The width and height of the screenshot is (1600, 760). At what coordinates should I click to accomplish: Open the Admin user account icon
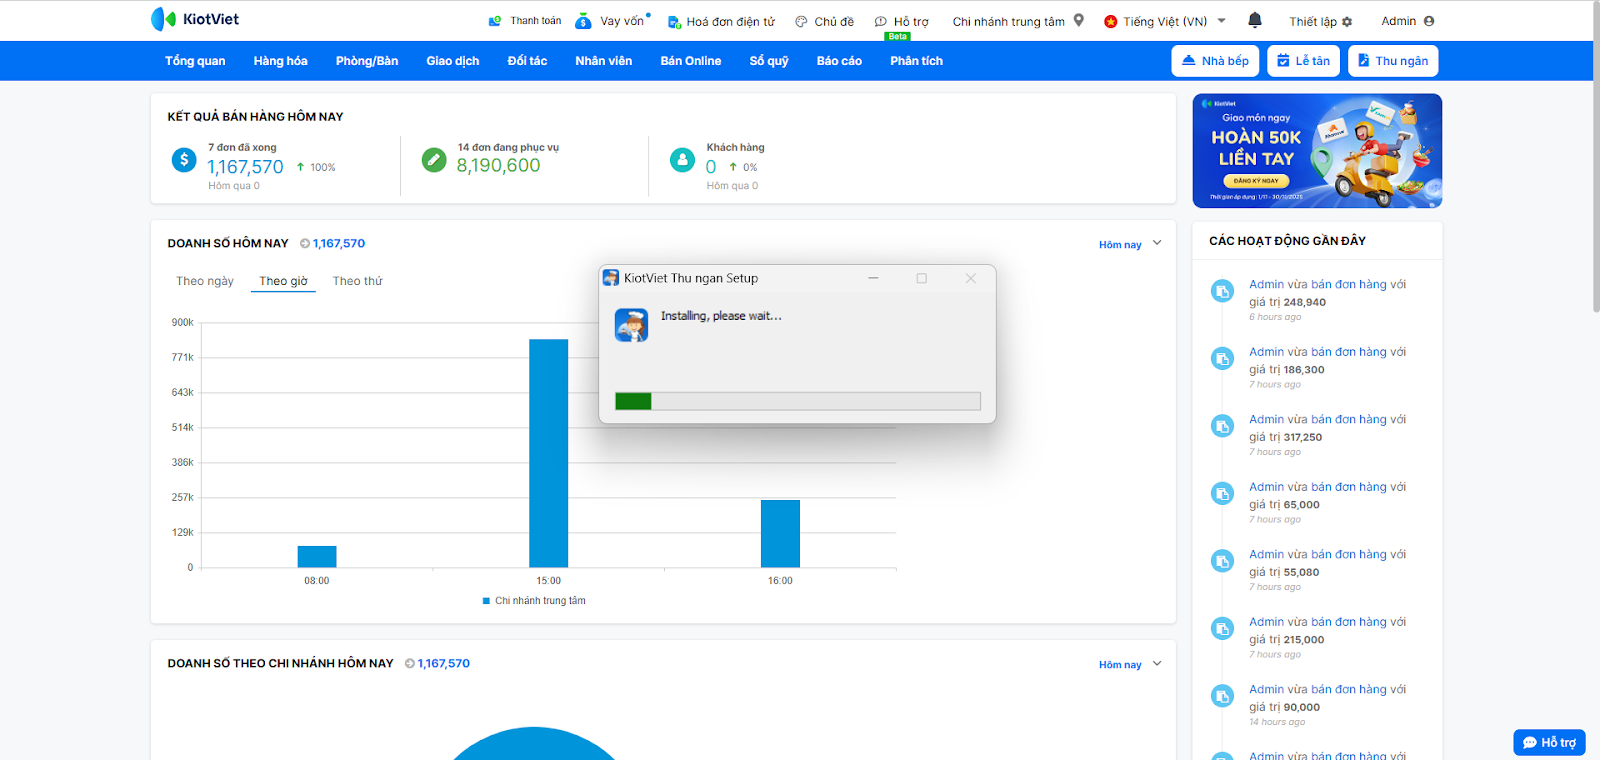point(1429,21)
